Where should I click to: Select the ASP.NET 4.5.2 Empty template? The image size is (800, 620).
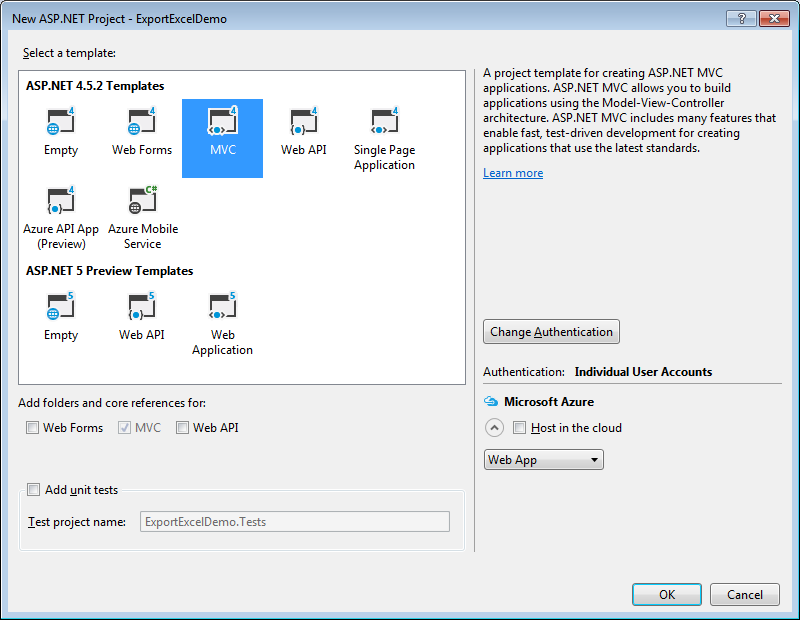61,133
